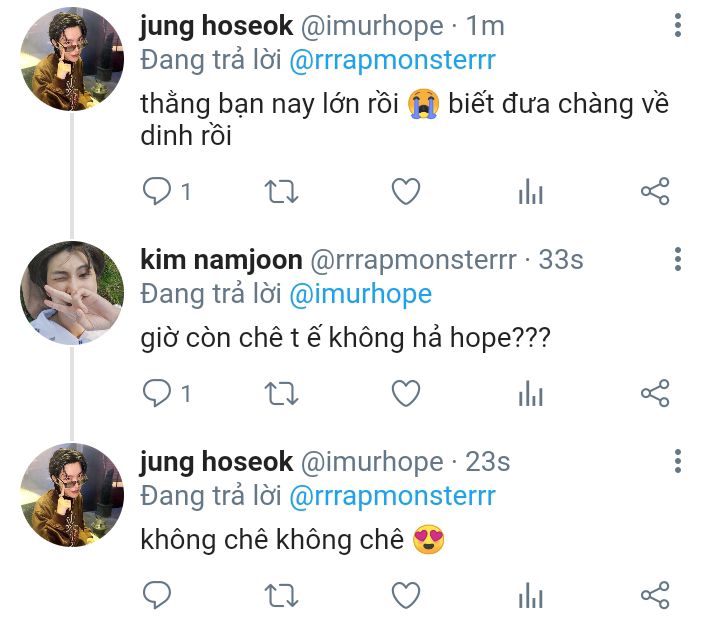
Task: View analytics for kim namjoon's tweet
Action: pyautogui.click(x=530, y=394)
